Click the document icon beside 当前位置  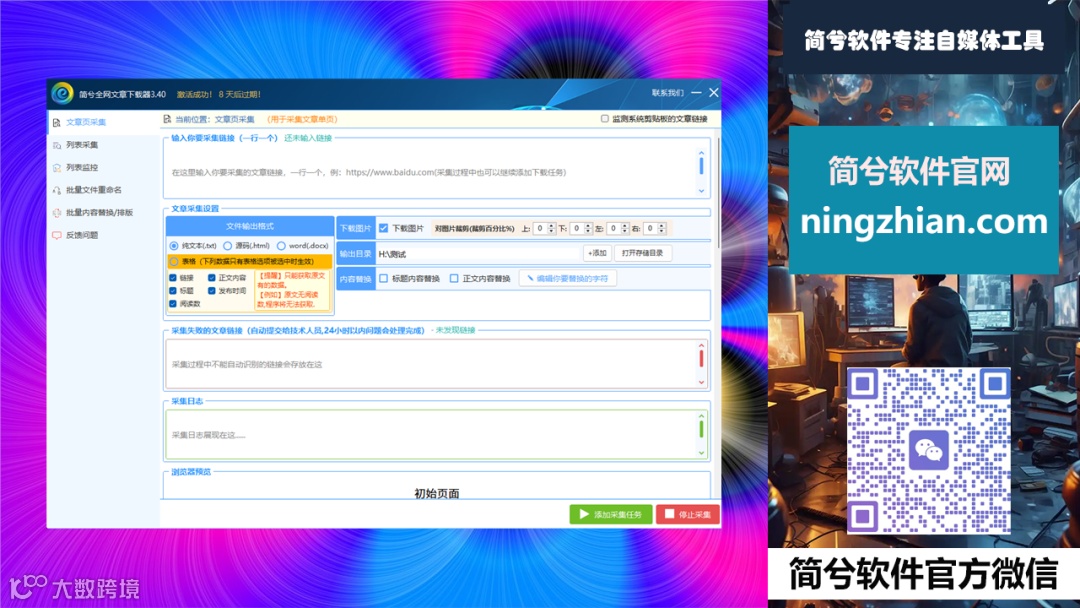[167, 119]
